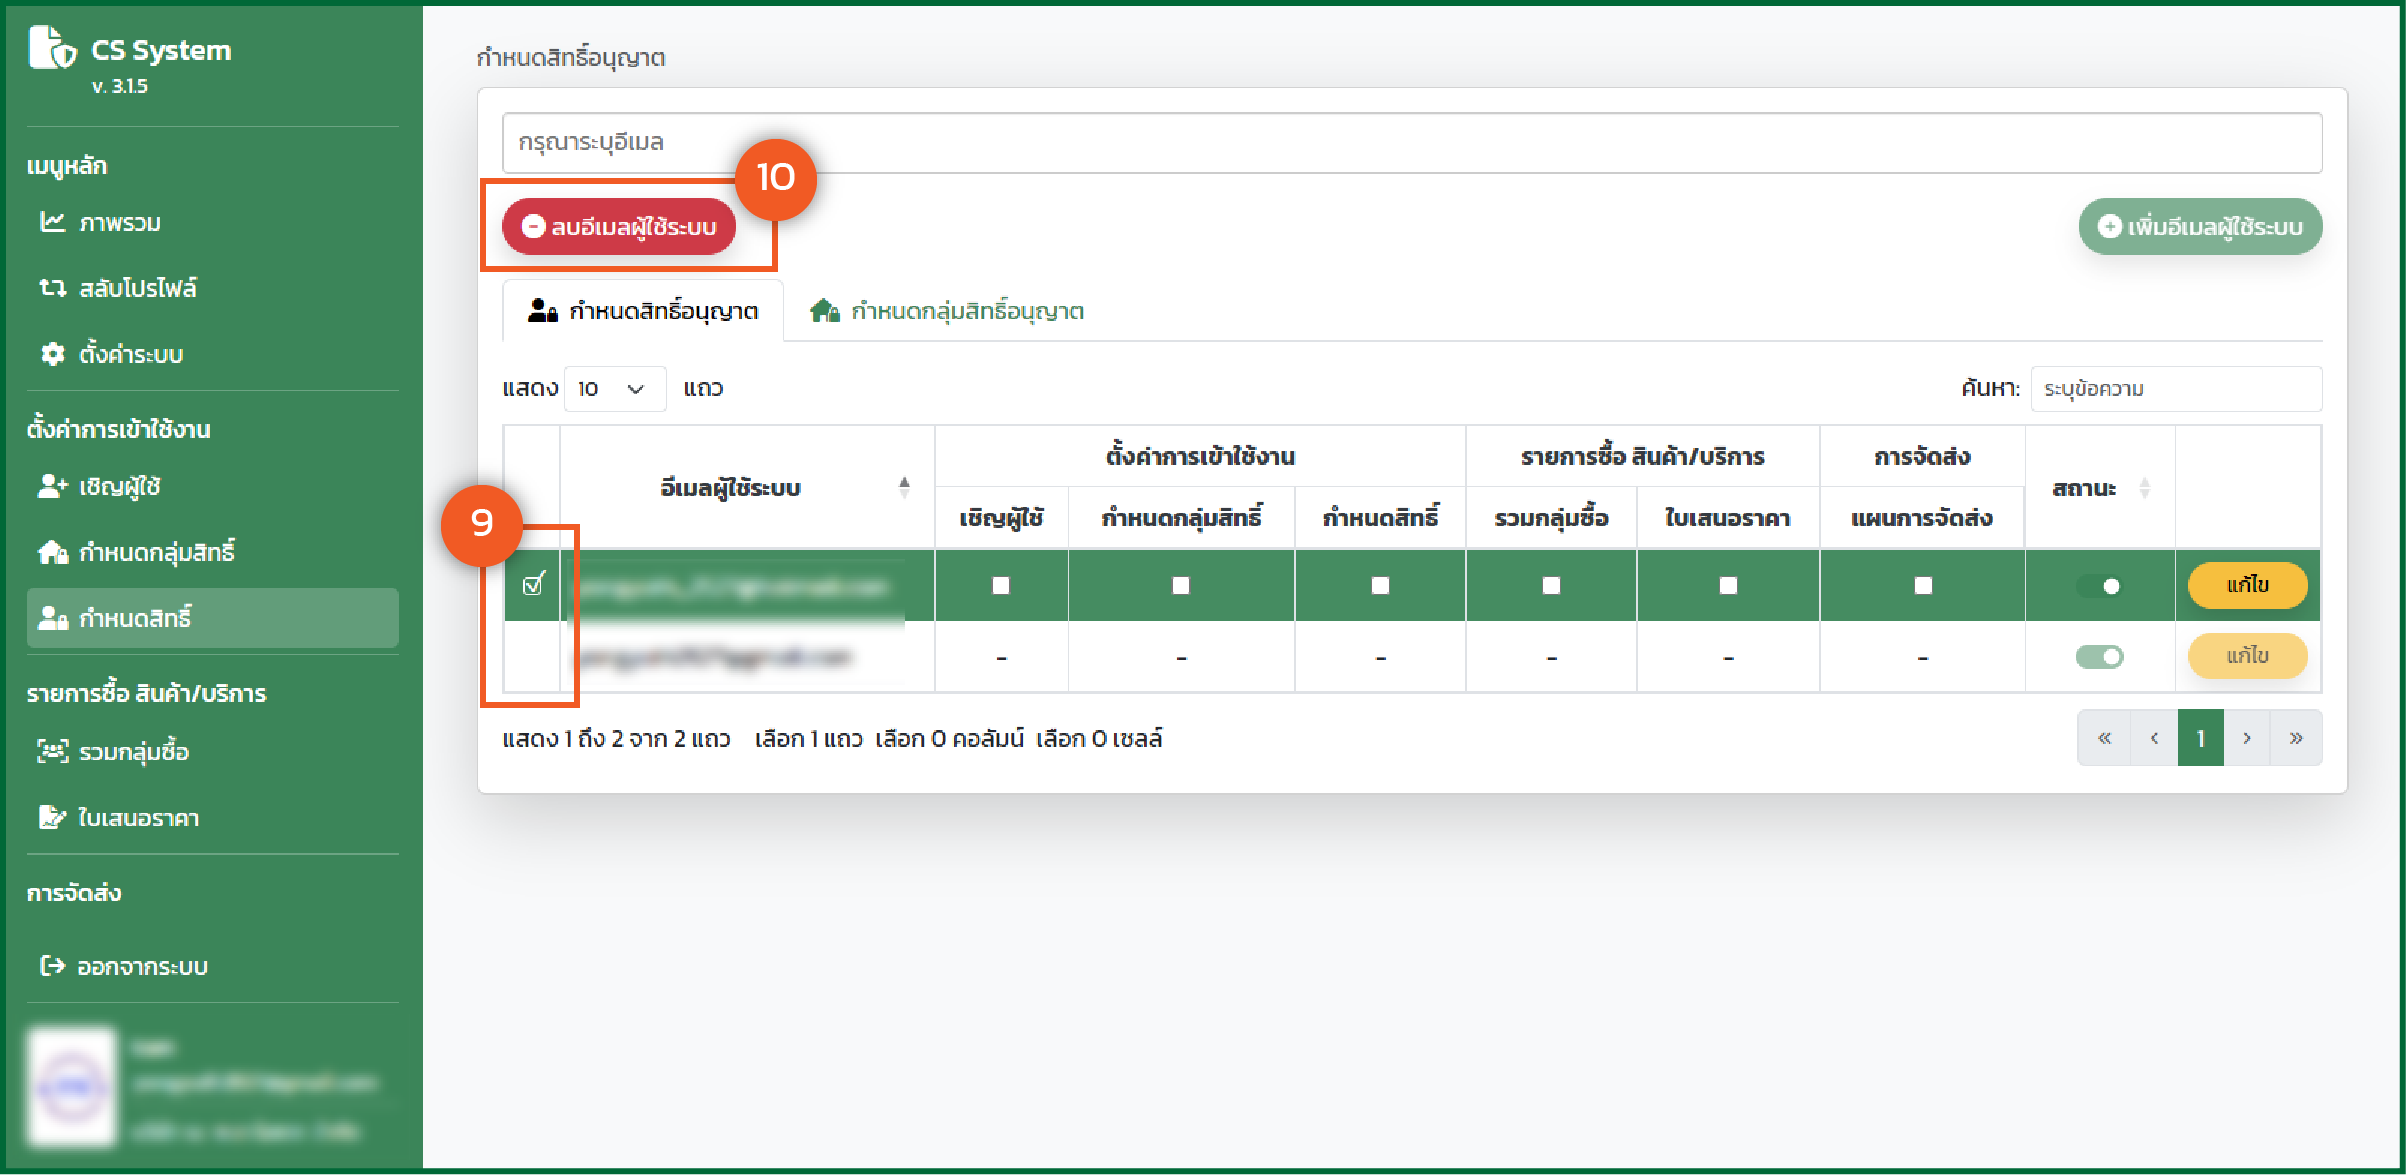Select the กำหนดสิทธิ์อนุญาต tab

[x=643, y=312]
